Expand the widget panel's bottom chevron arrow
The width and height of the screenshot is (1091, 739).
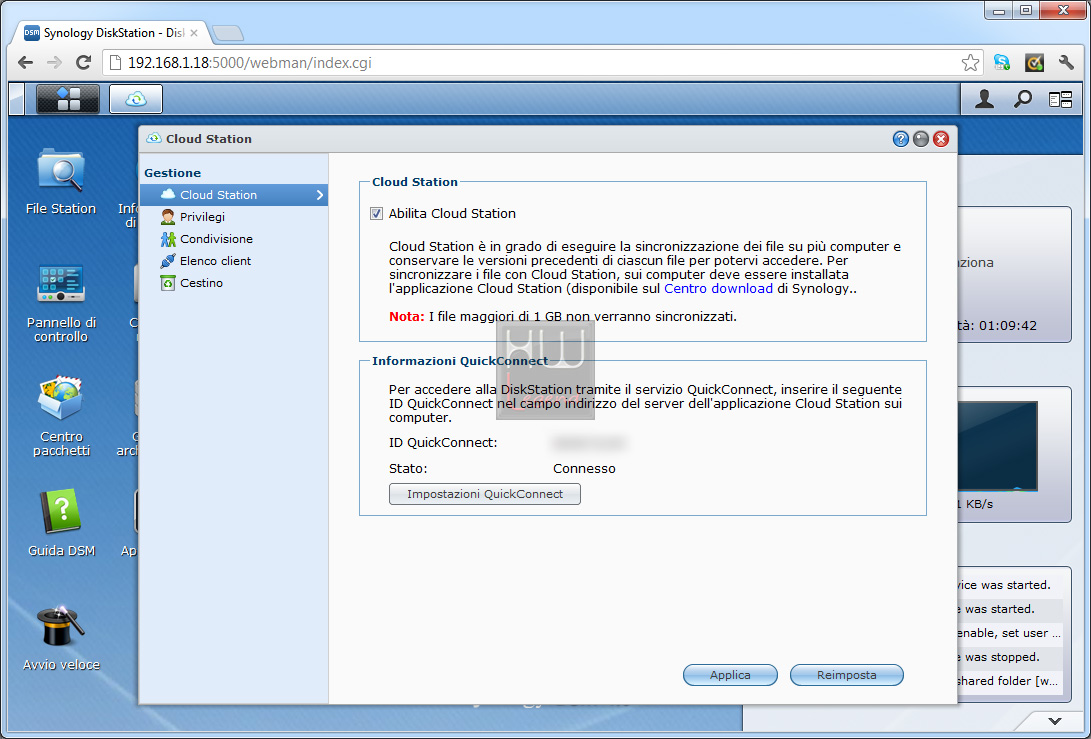pyautogui.click(x=1055, y=721)
